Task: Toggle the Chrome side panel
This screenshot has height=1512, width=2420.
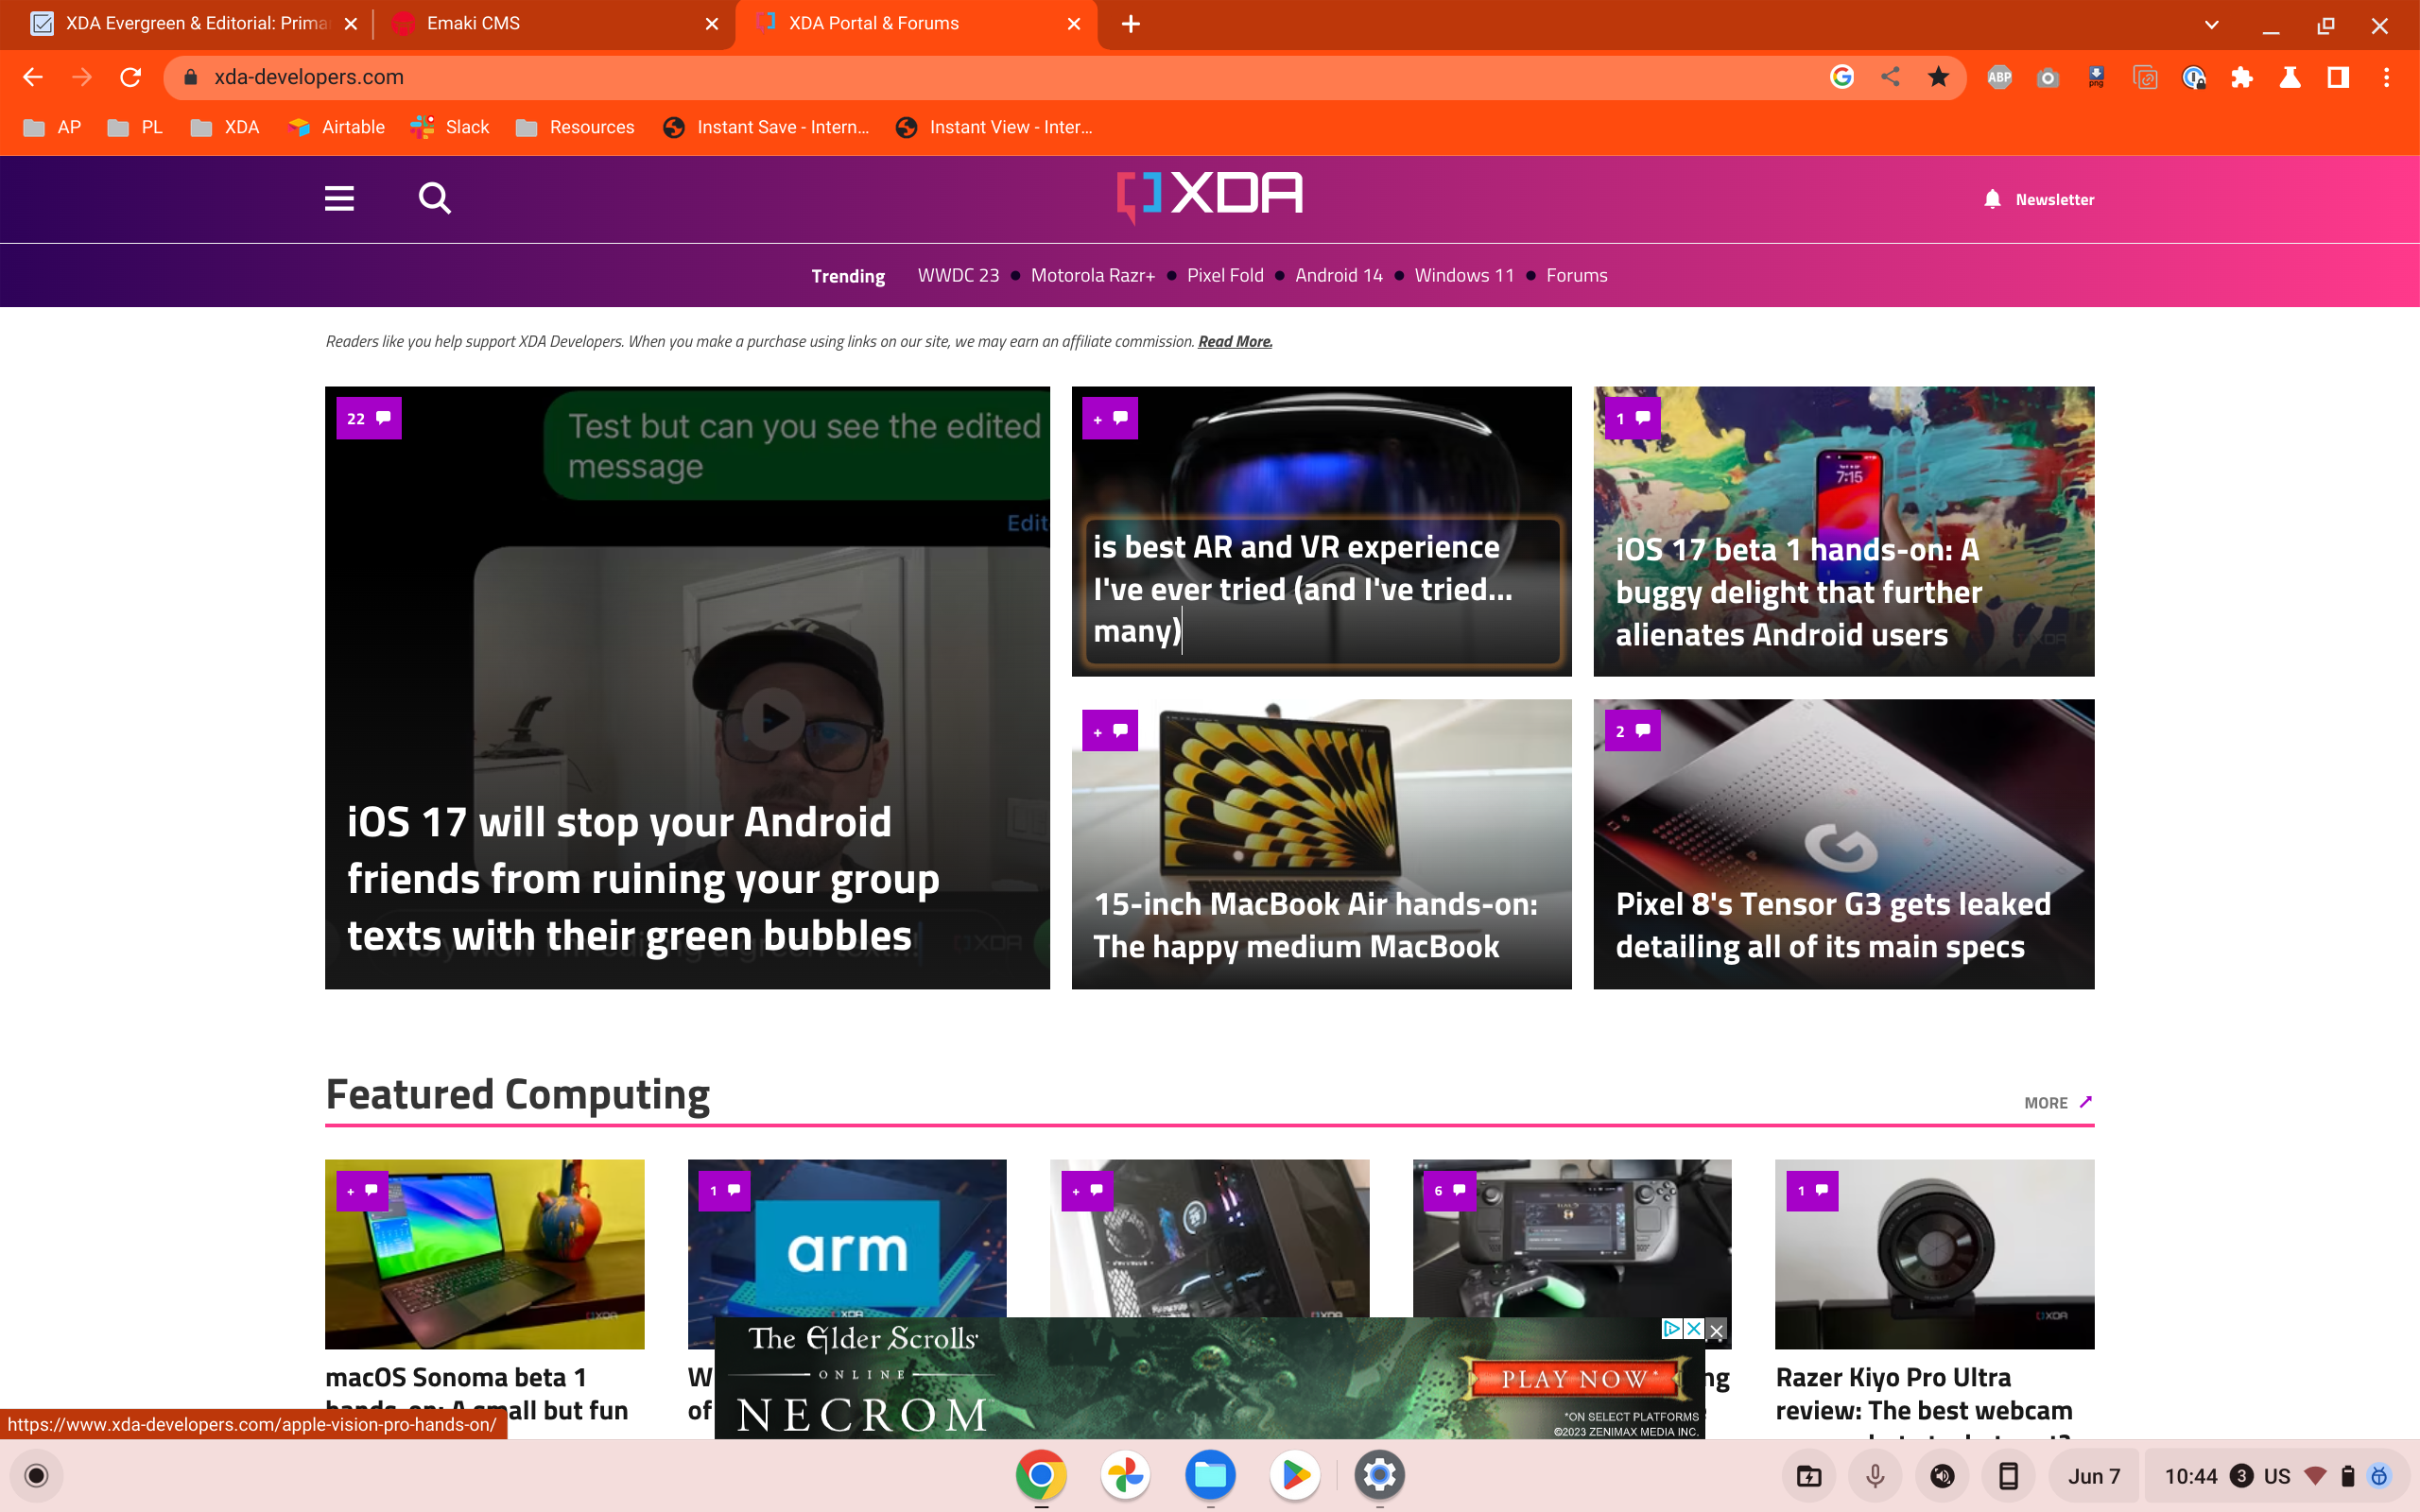Action: tap(2338, 77)
